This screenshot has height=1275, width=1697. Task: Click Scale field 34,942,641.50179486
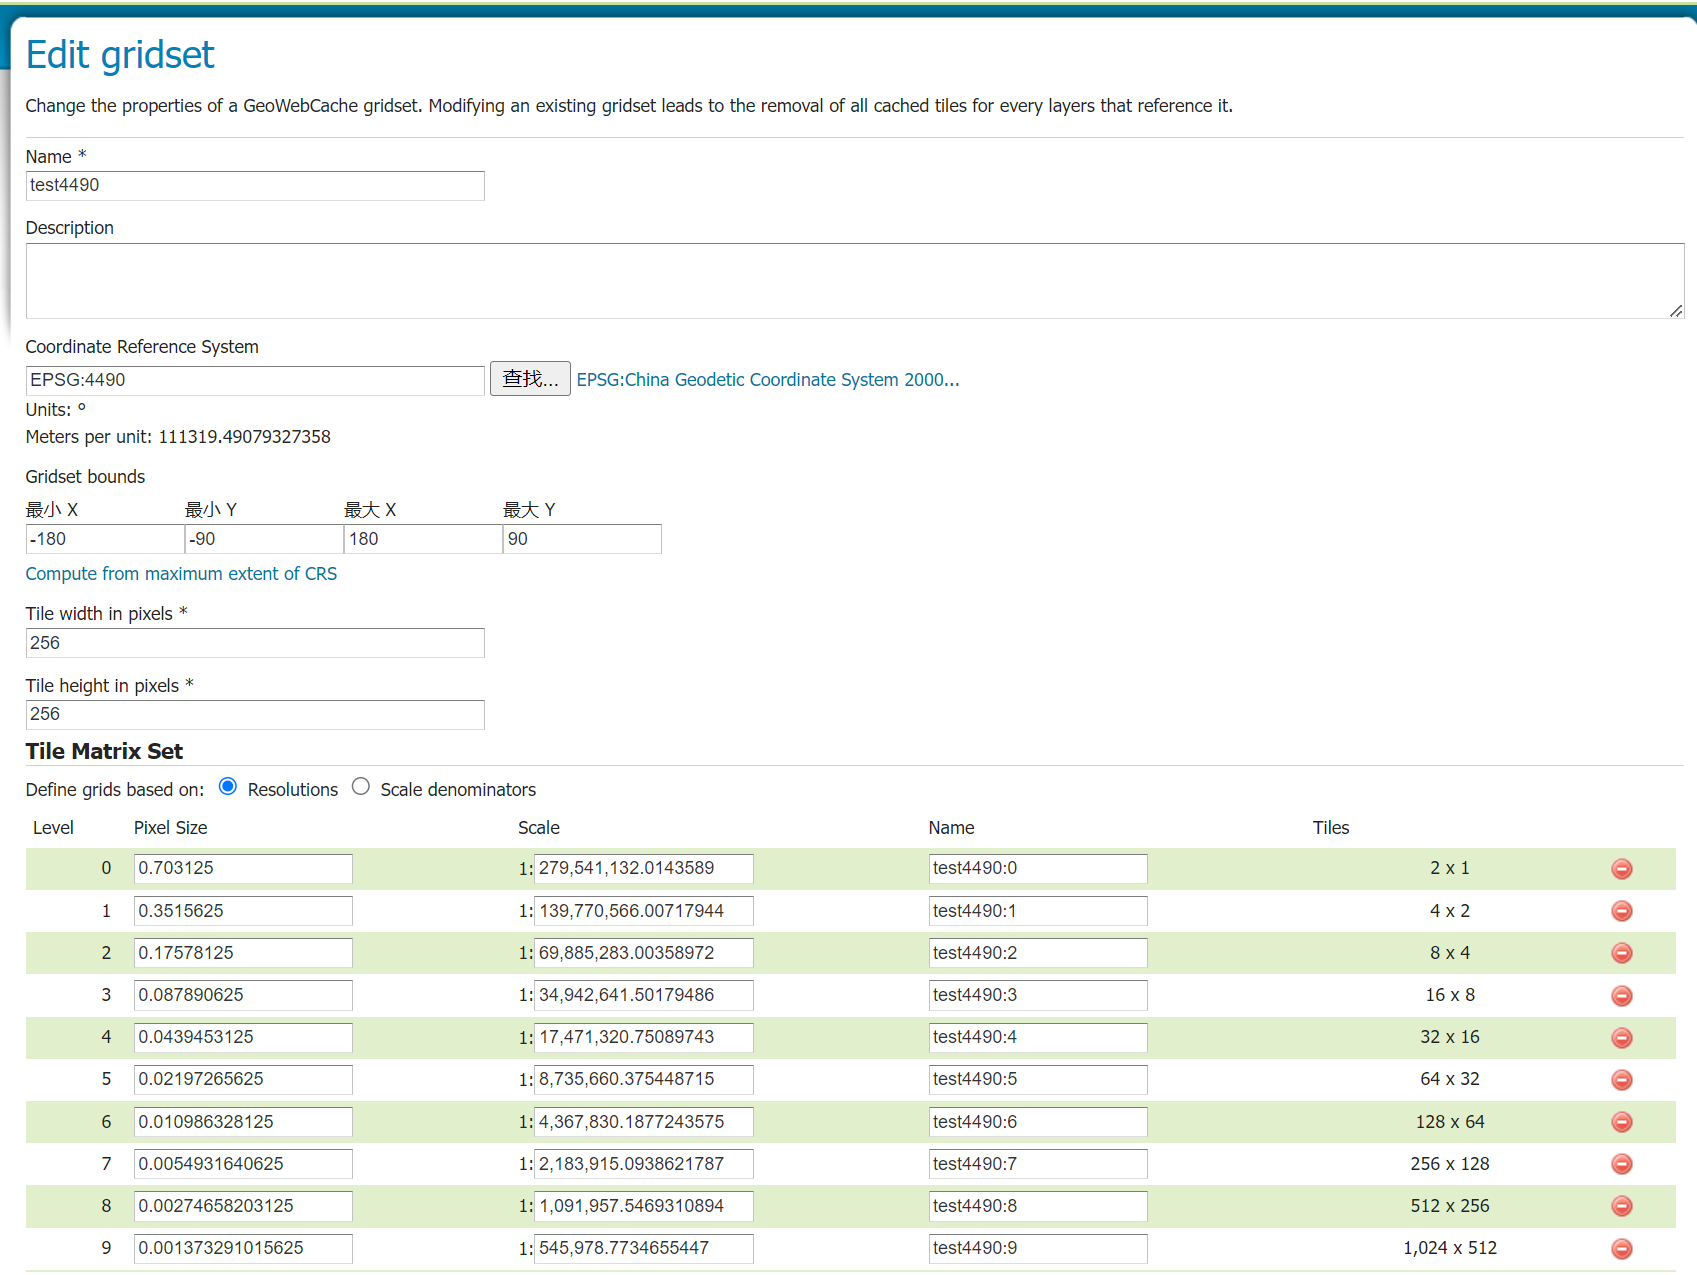[x=644, y=996]
